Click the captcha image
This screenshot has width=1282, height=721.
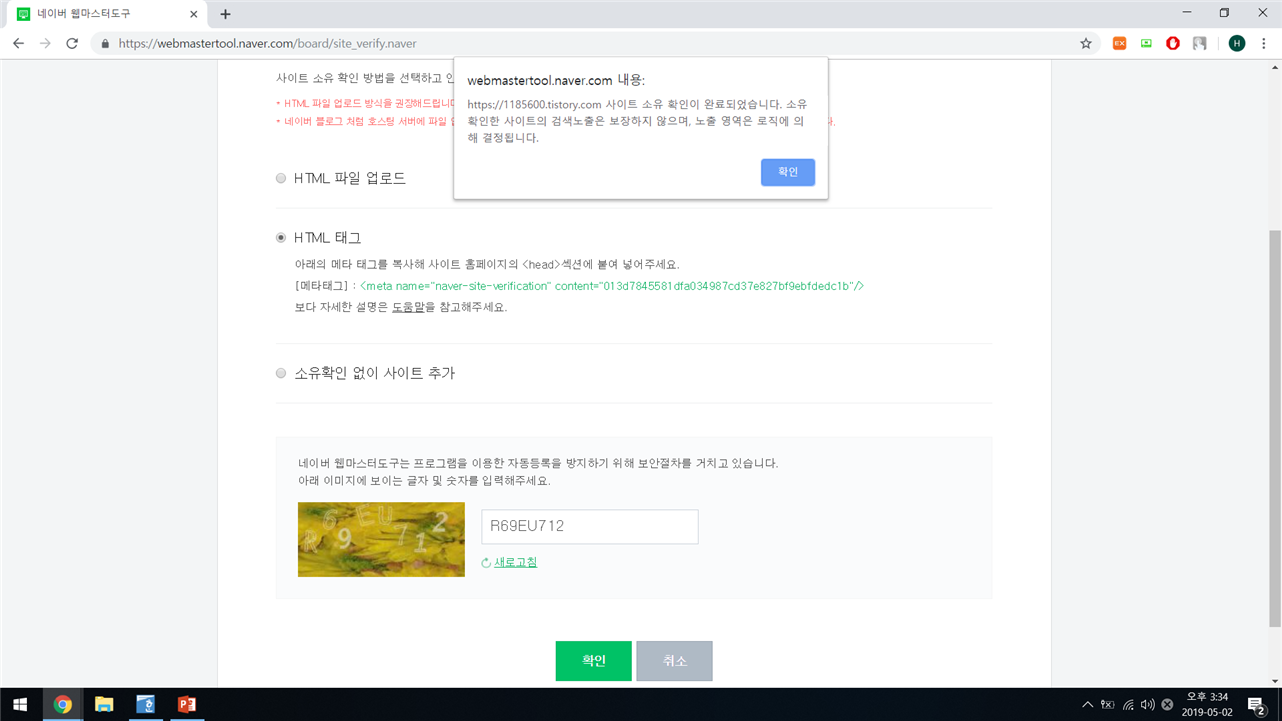[x=381, y=539]
